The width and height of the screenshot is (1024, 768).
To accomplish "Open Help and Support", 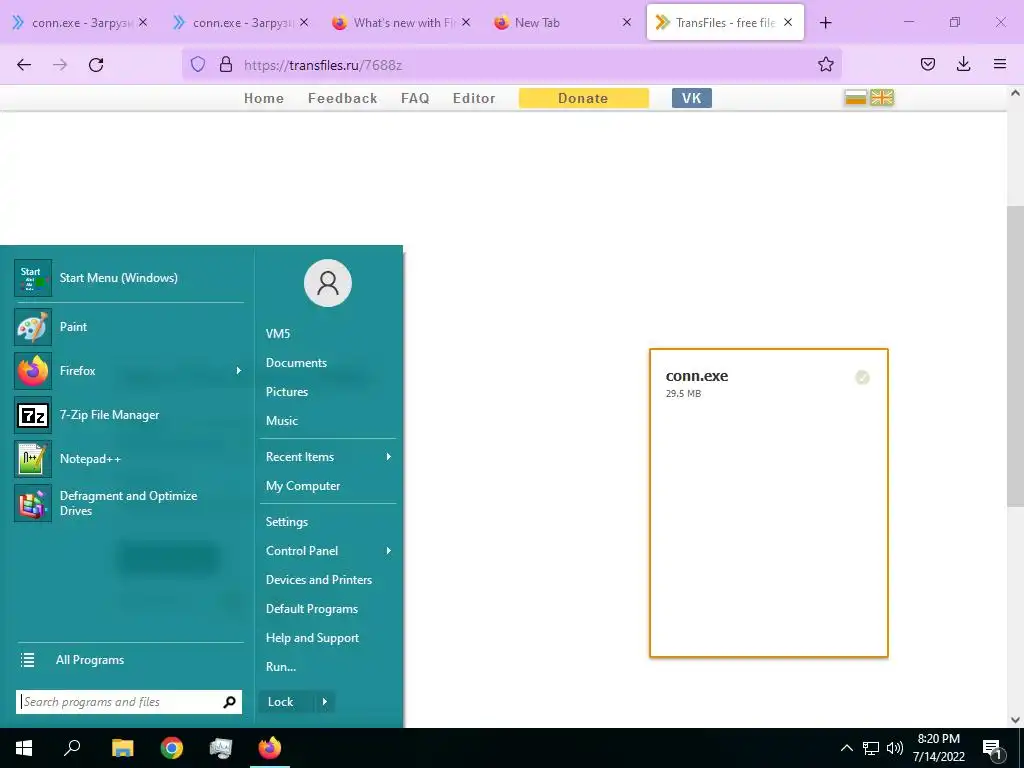I will [312, 638].
